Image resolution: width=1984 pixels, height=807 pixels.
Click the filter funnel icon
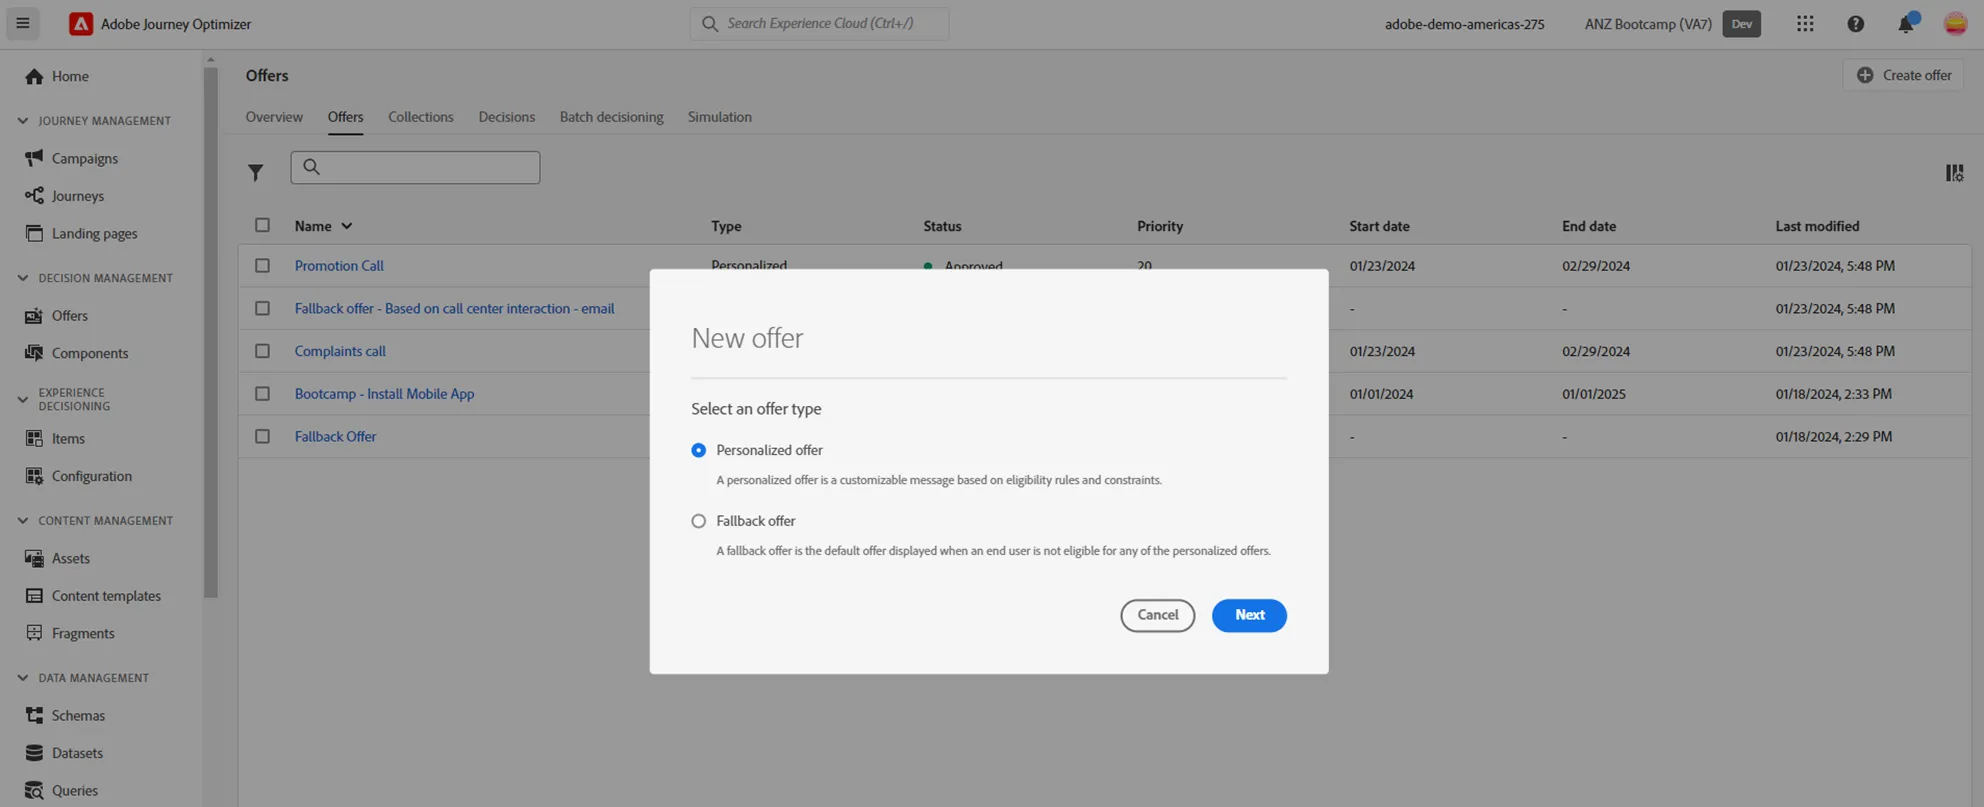(x=256, y=172)
